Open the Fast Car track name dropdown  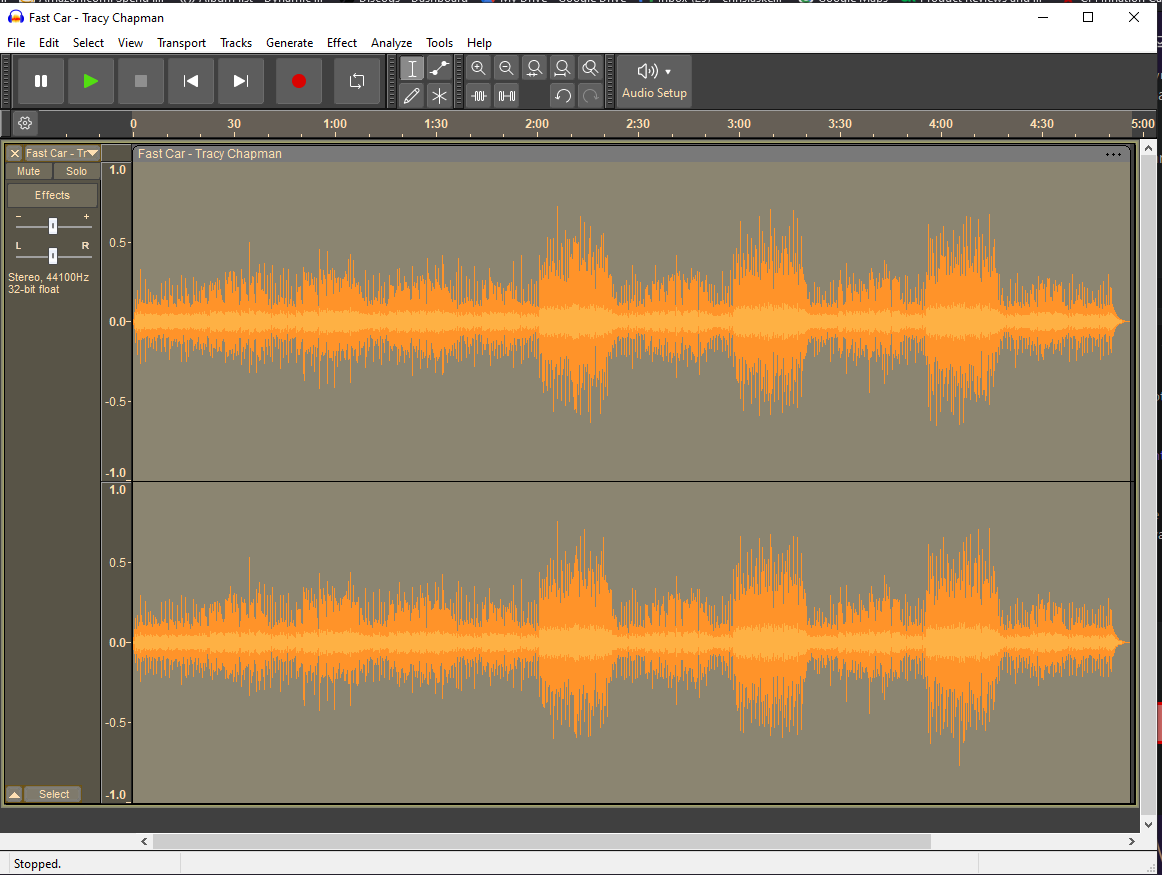pos(62,153)
